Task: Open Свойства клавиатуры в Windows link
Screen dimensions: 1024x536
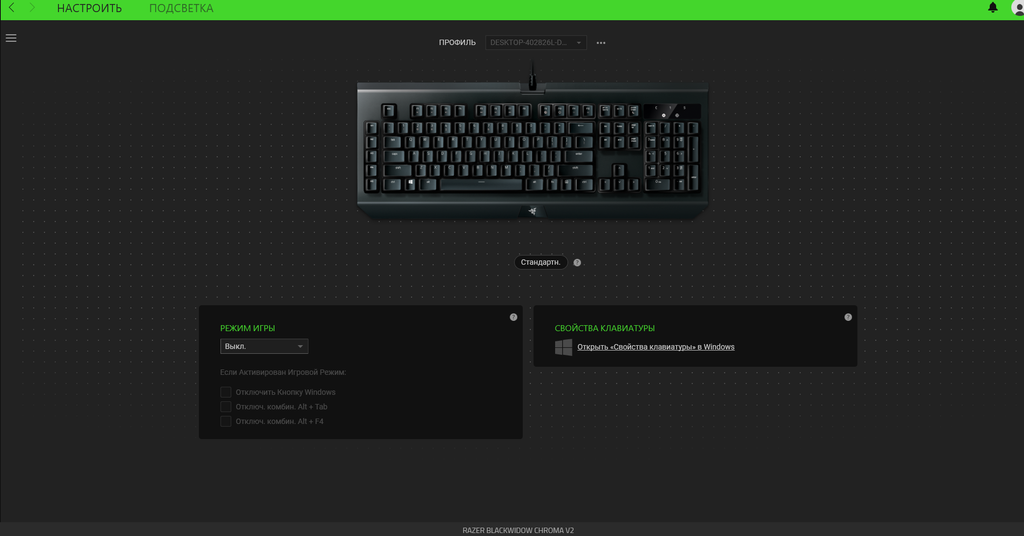Action: (656, 347)
